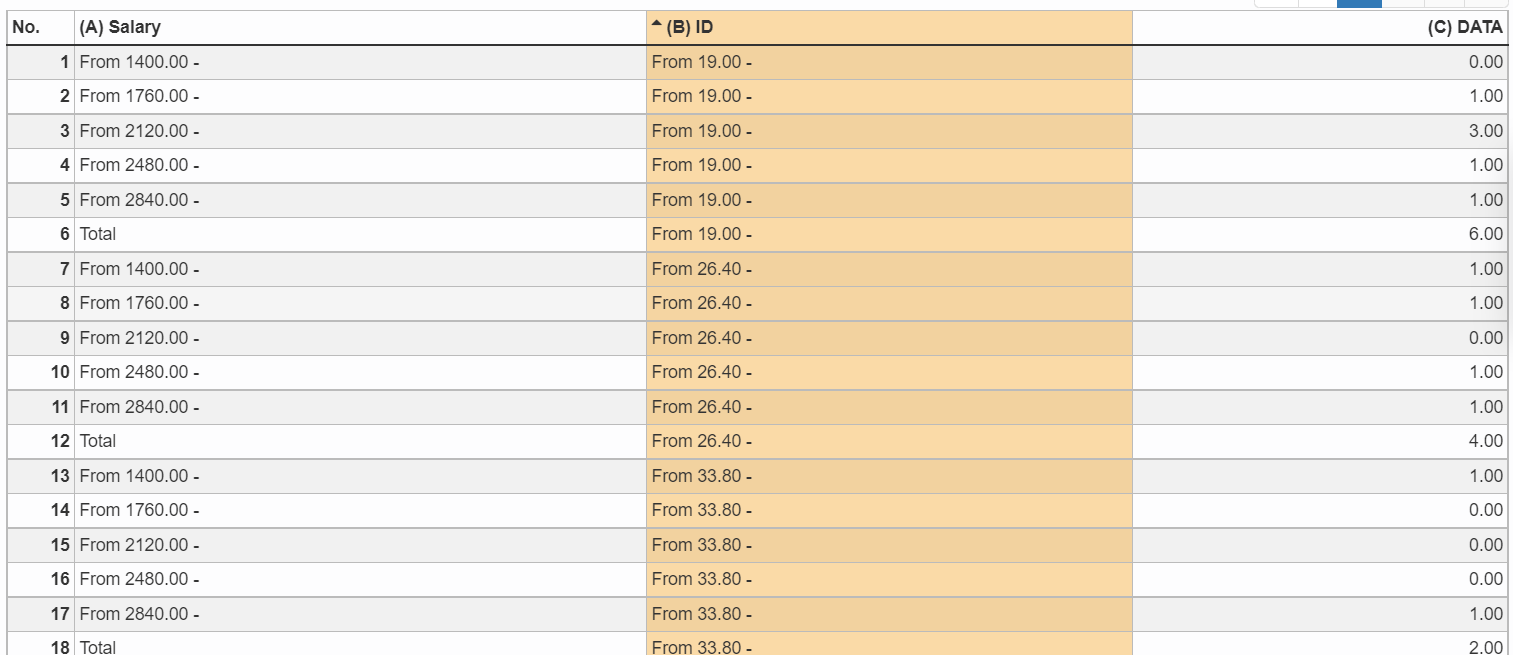Viewport: 1513px width, 655px height.
Task: Sort table by (A) Salary column header
Action: (361, 28)
